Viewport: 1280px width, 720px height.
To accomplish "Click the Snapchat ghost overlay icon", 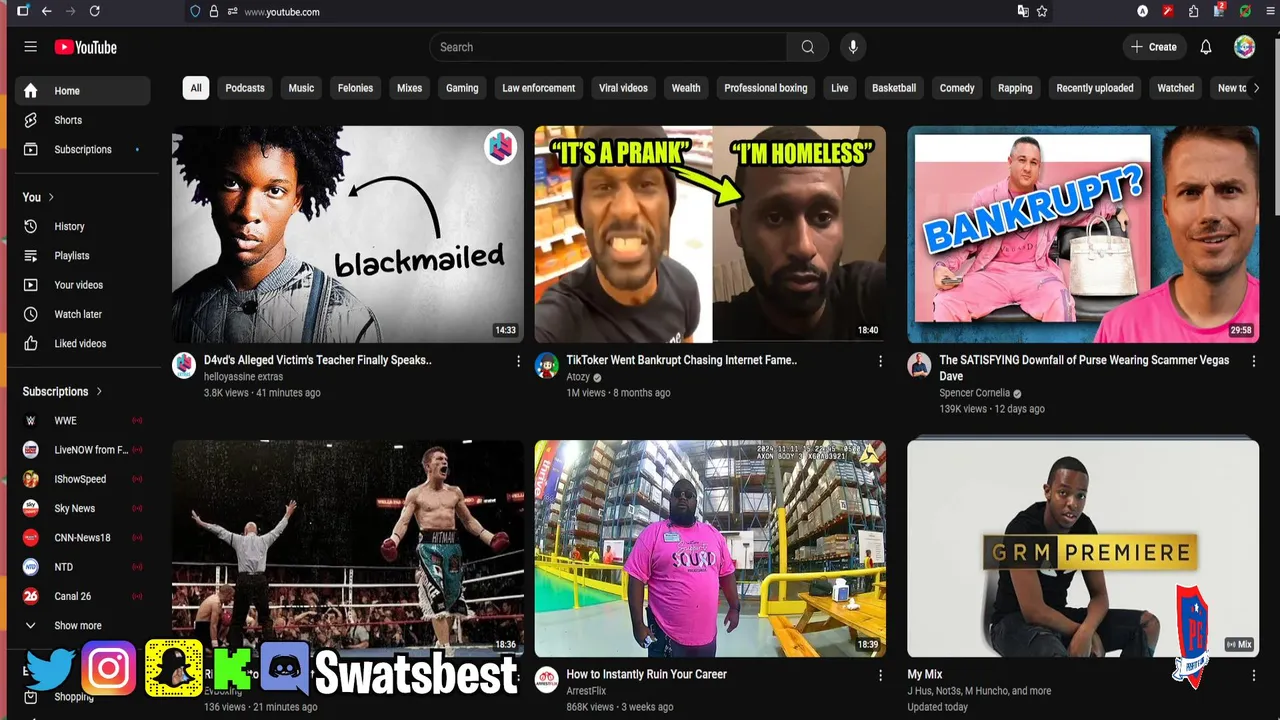I will 173,669.
